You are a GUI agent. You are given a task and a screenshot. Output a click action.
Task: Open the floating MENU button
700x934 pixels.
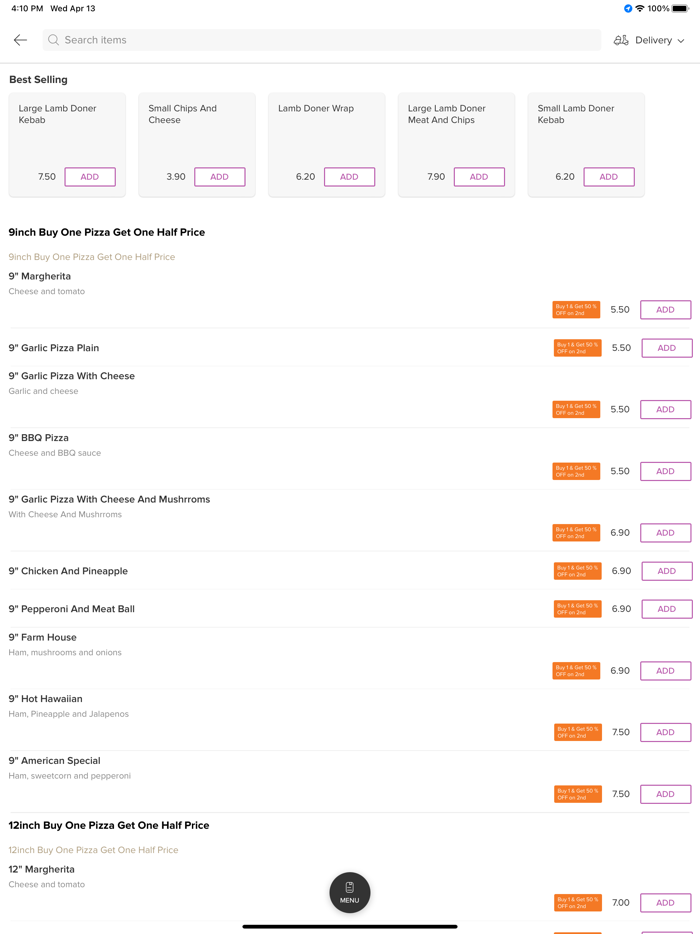click(349, 892)
